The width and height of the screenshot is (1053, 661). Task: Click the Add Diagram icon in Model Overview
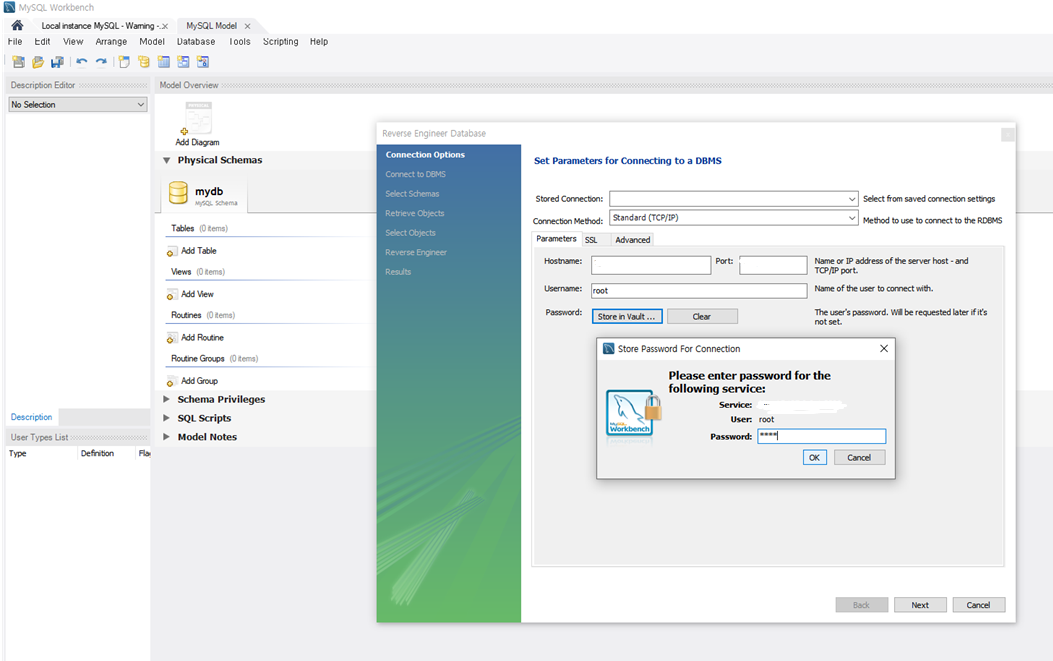(197, 120)
